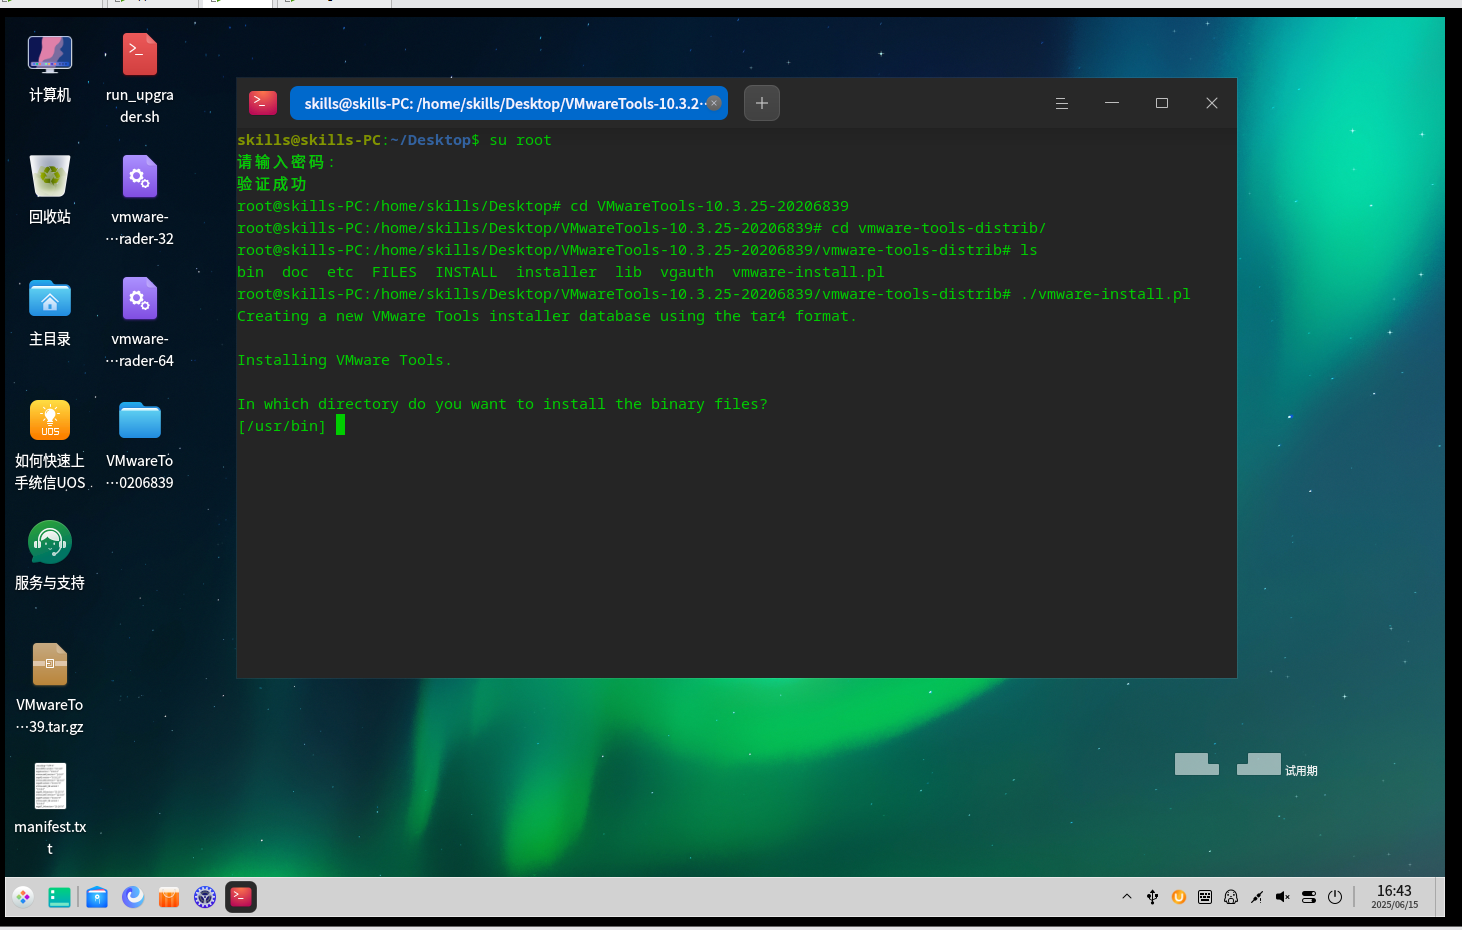Open the browser from the taskbar

coord(133,897)
